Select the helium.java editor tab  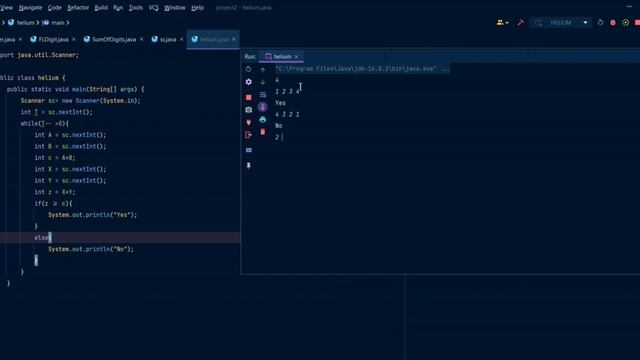214,40
